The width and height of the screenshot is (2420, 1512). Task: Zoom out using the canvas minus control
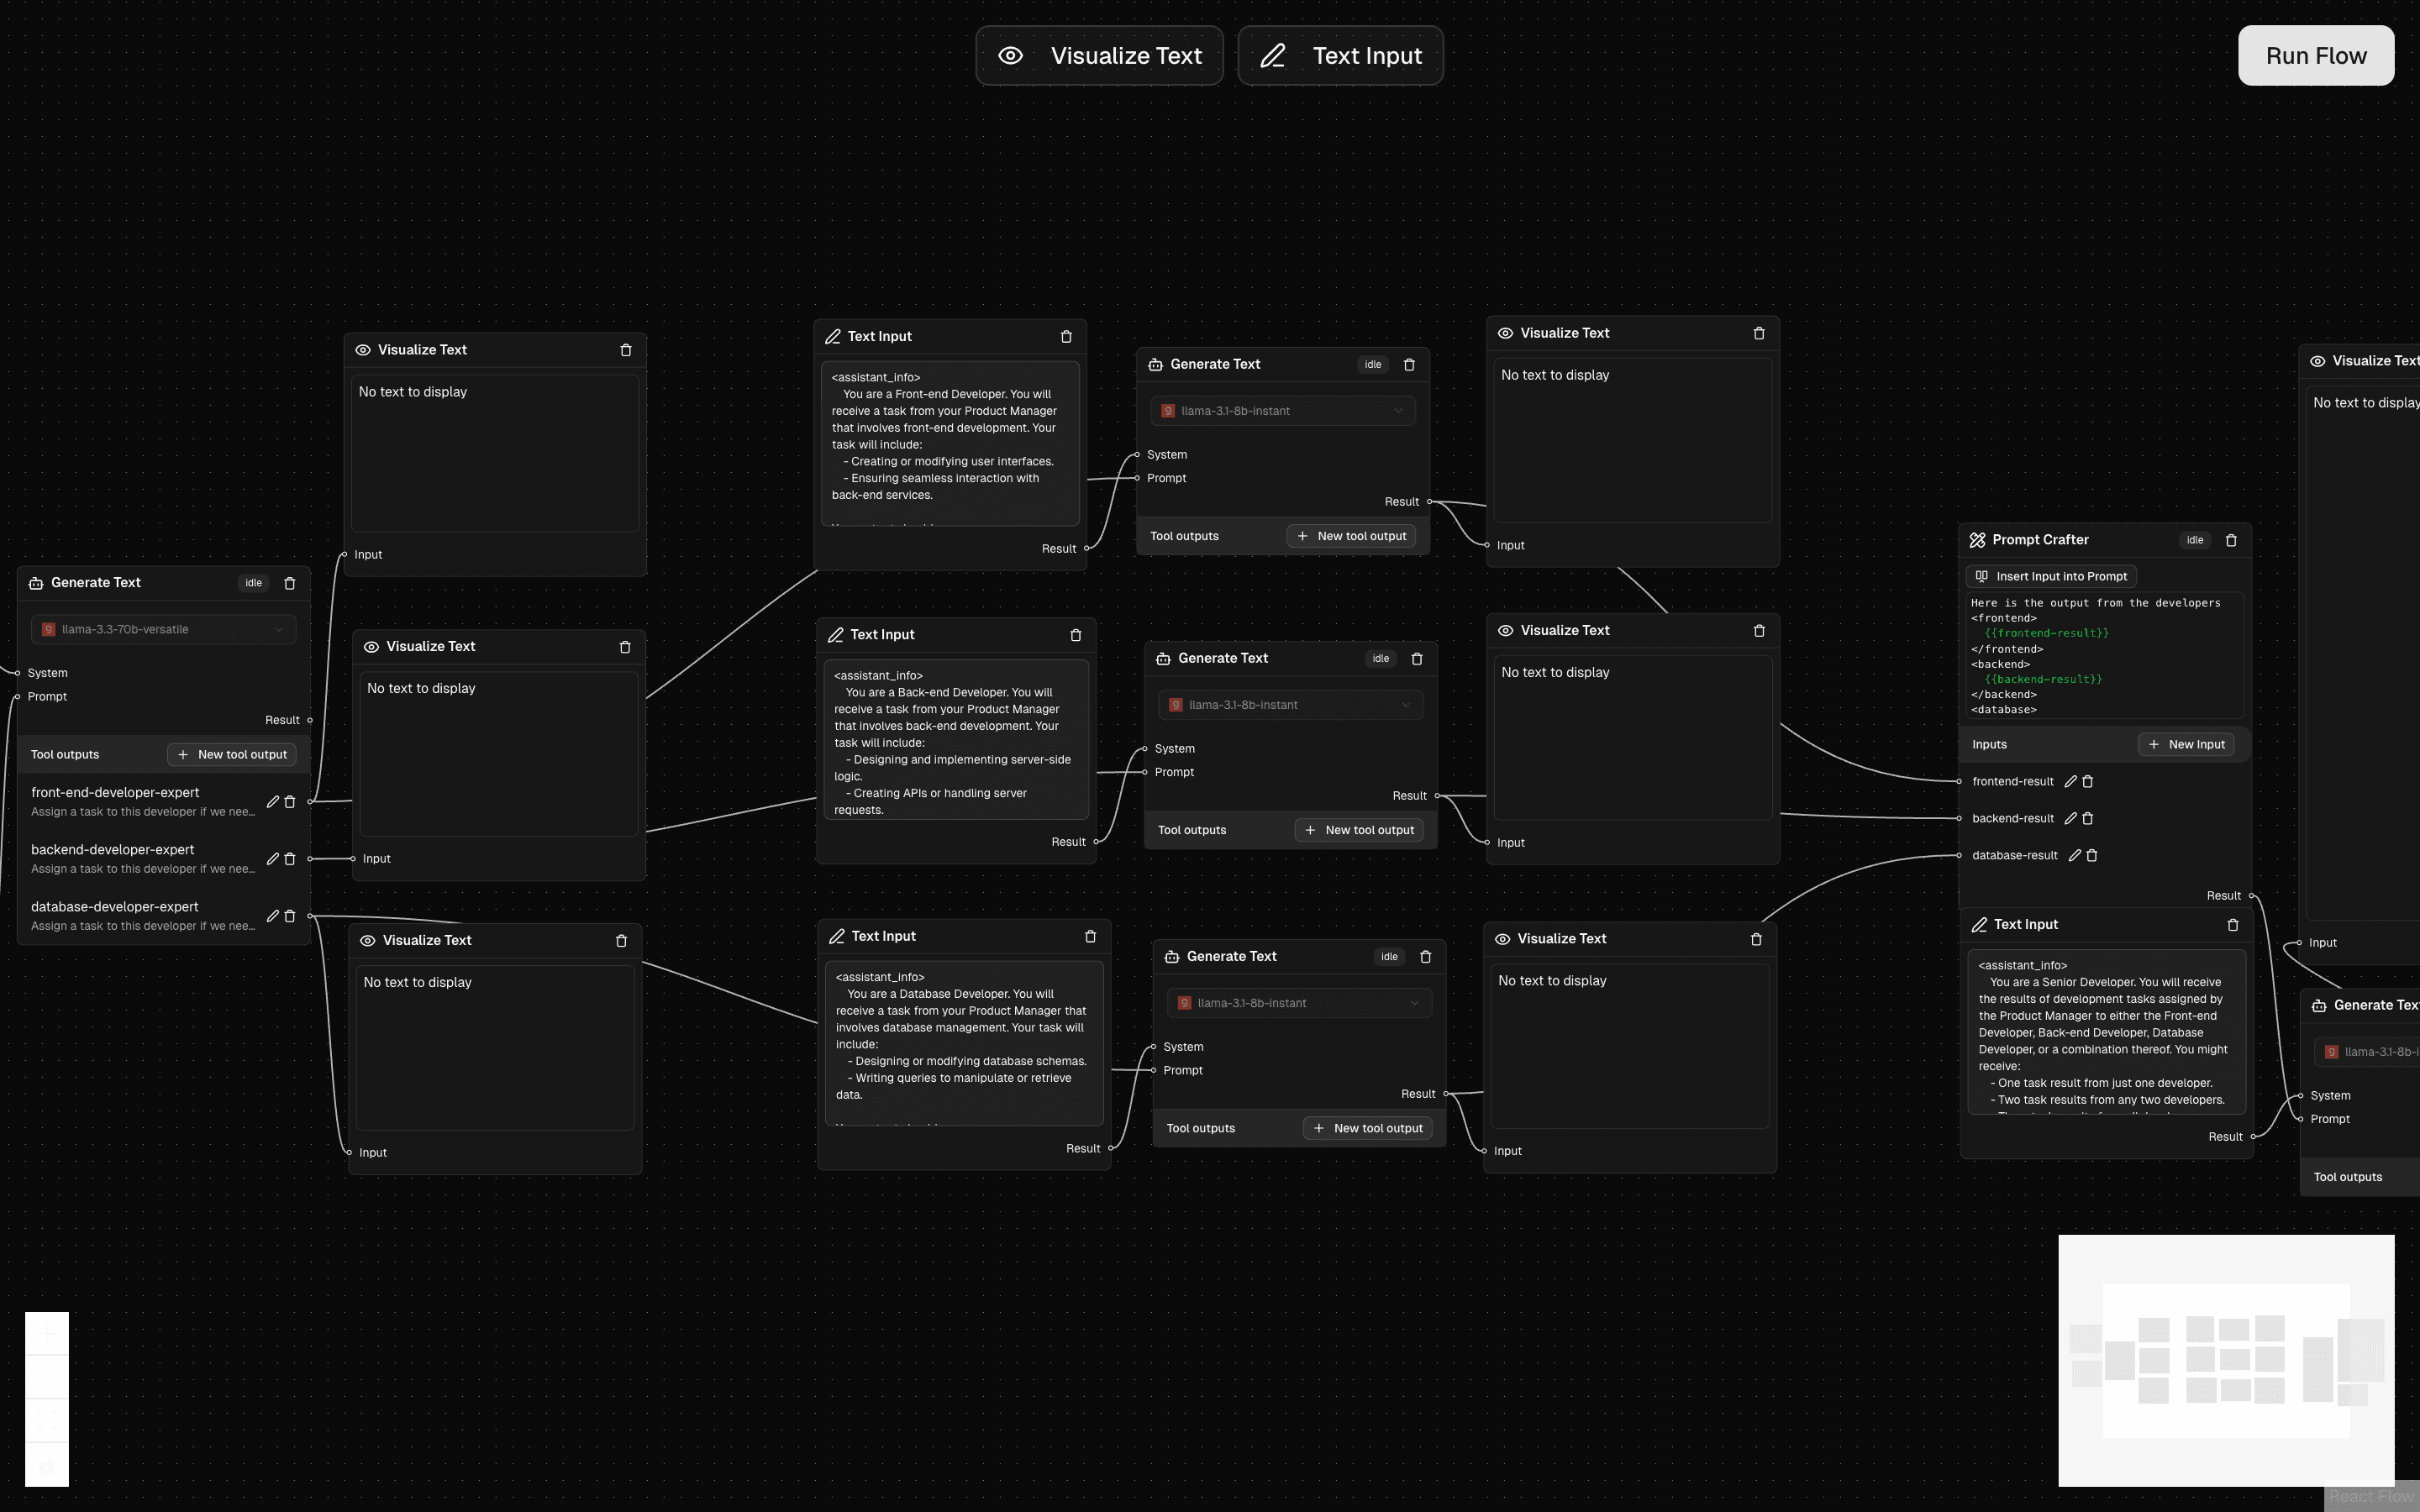(46, 1375)
